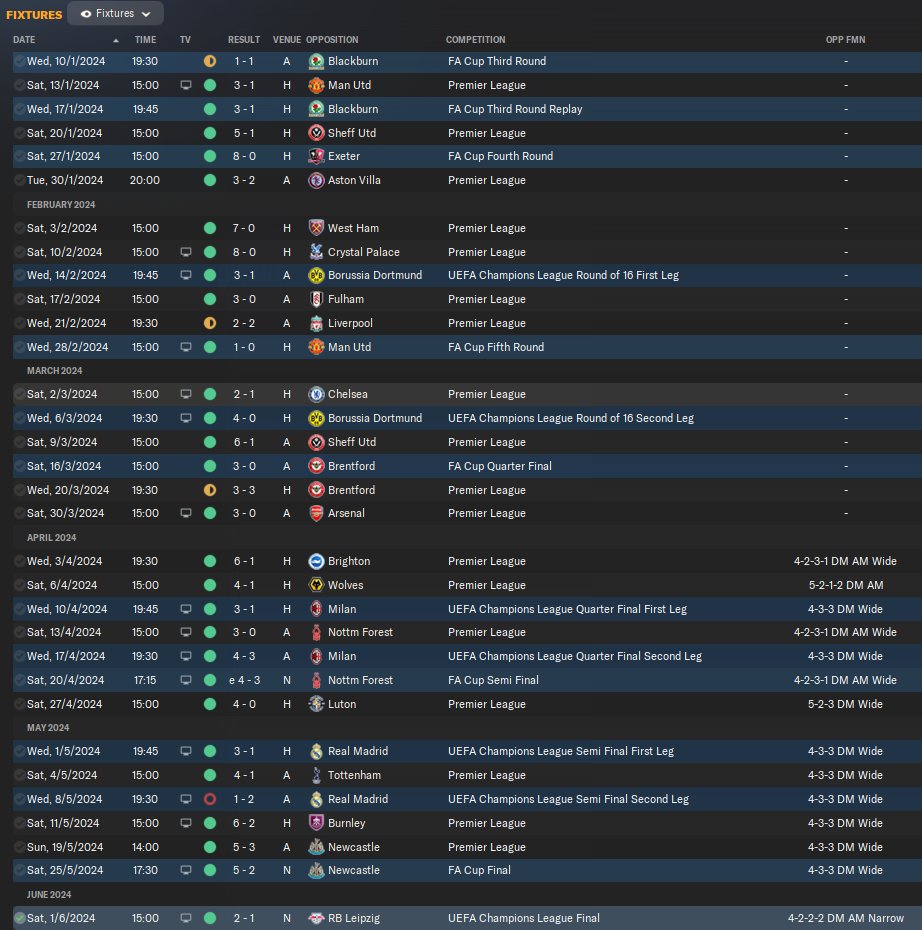Toggle the row selector for Wed, 14/2/2024

[x=20, y=275]
